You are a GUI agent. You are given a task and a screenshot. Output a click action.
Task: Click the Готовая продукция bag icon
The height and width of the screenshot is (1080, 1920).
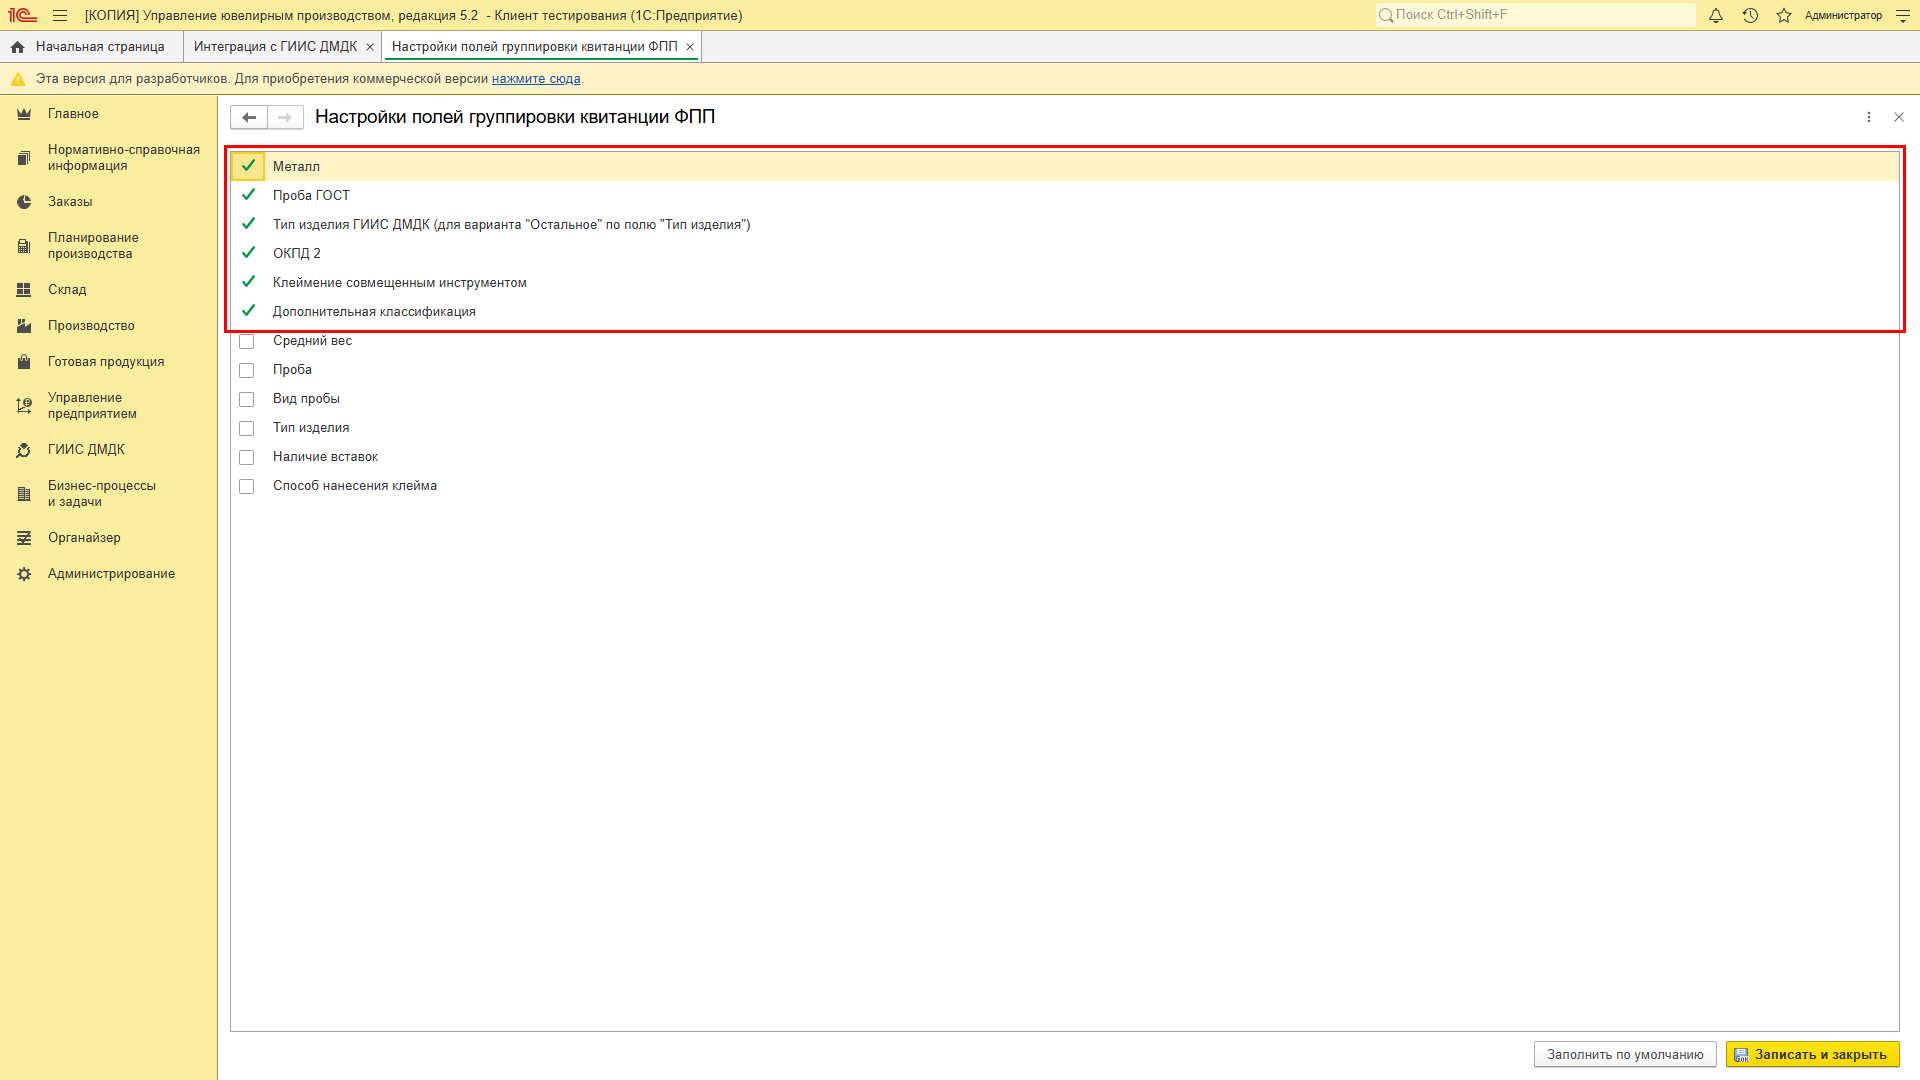pos(24,362)
